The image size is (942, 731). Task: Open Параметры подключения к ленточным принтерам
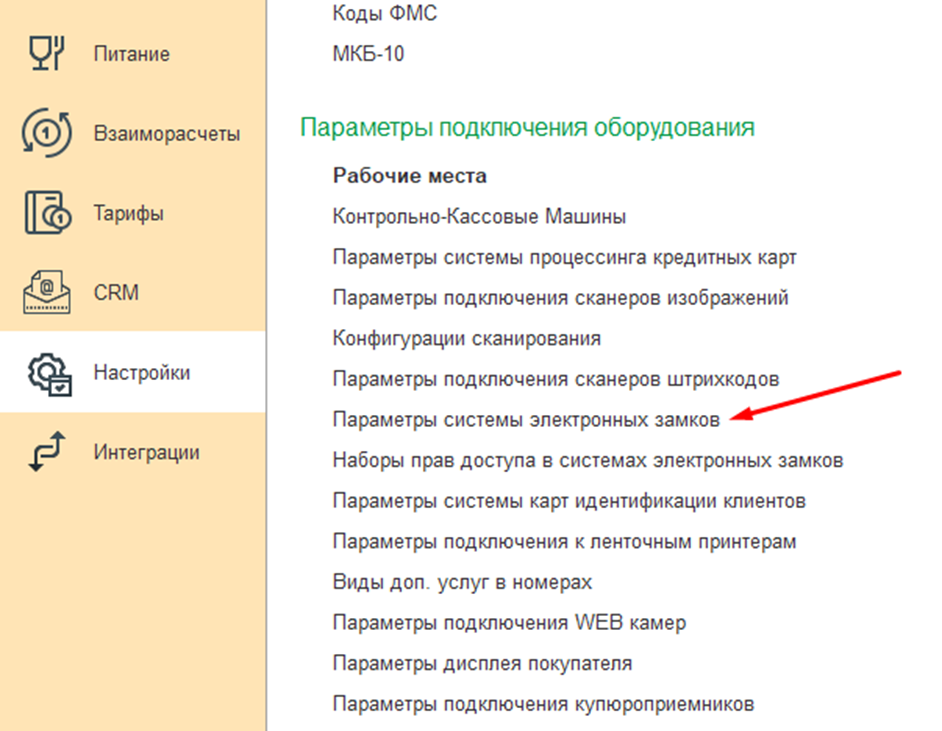point(565,541)
